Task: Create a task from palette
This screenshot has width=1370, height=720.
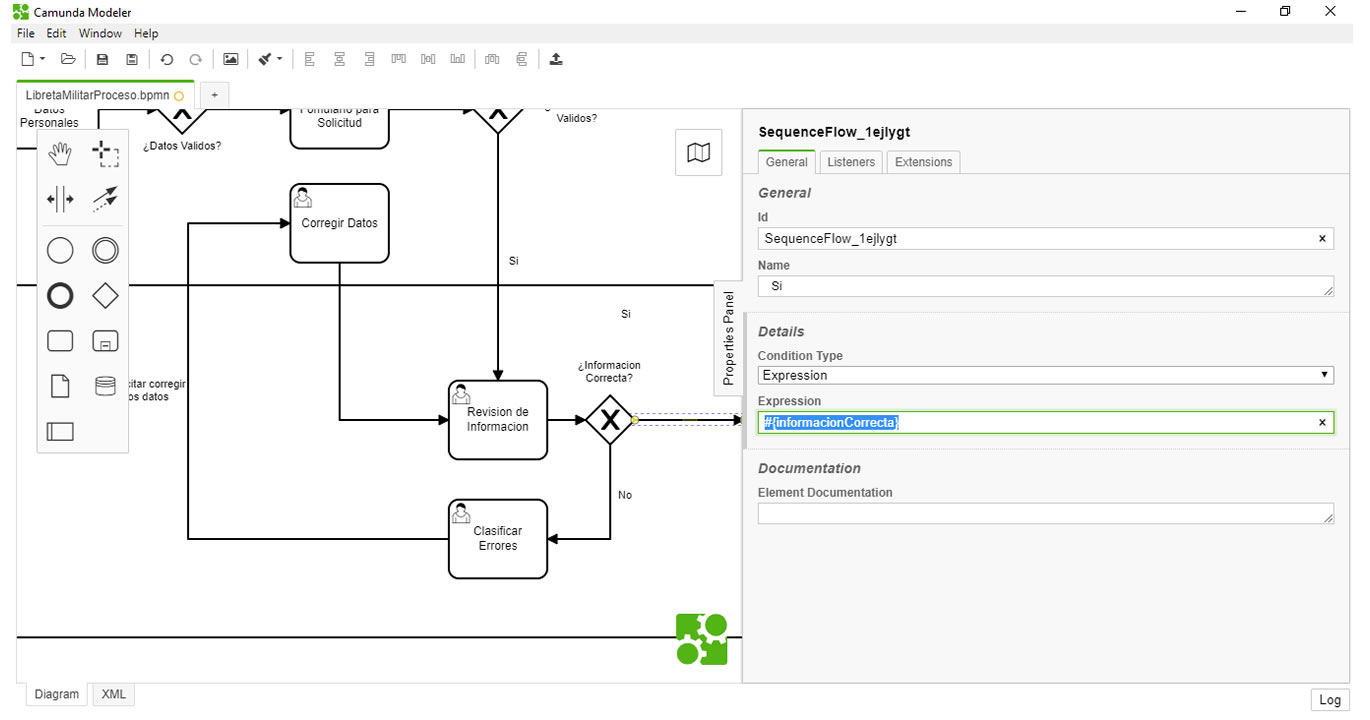Action: [61, 341]
